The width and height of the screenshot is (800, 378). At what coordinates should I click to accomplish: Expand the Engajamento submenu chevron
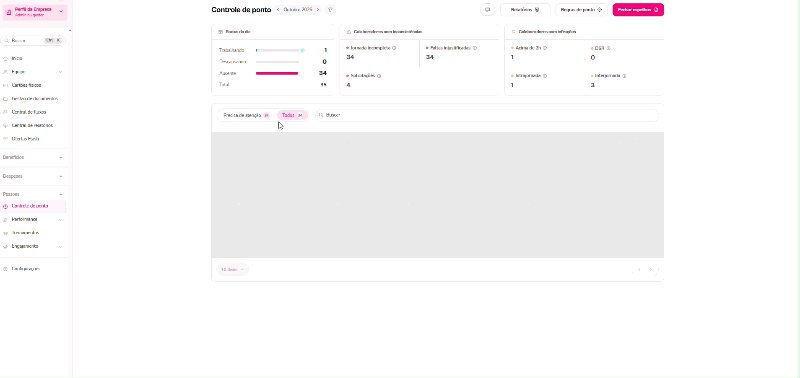pyautogui.click(x=61, y=246)
